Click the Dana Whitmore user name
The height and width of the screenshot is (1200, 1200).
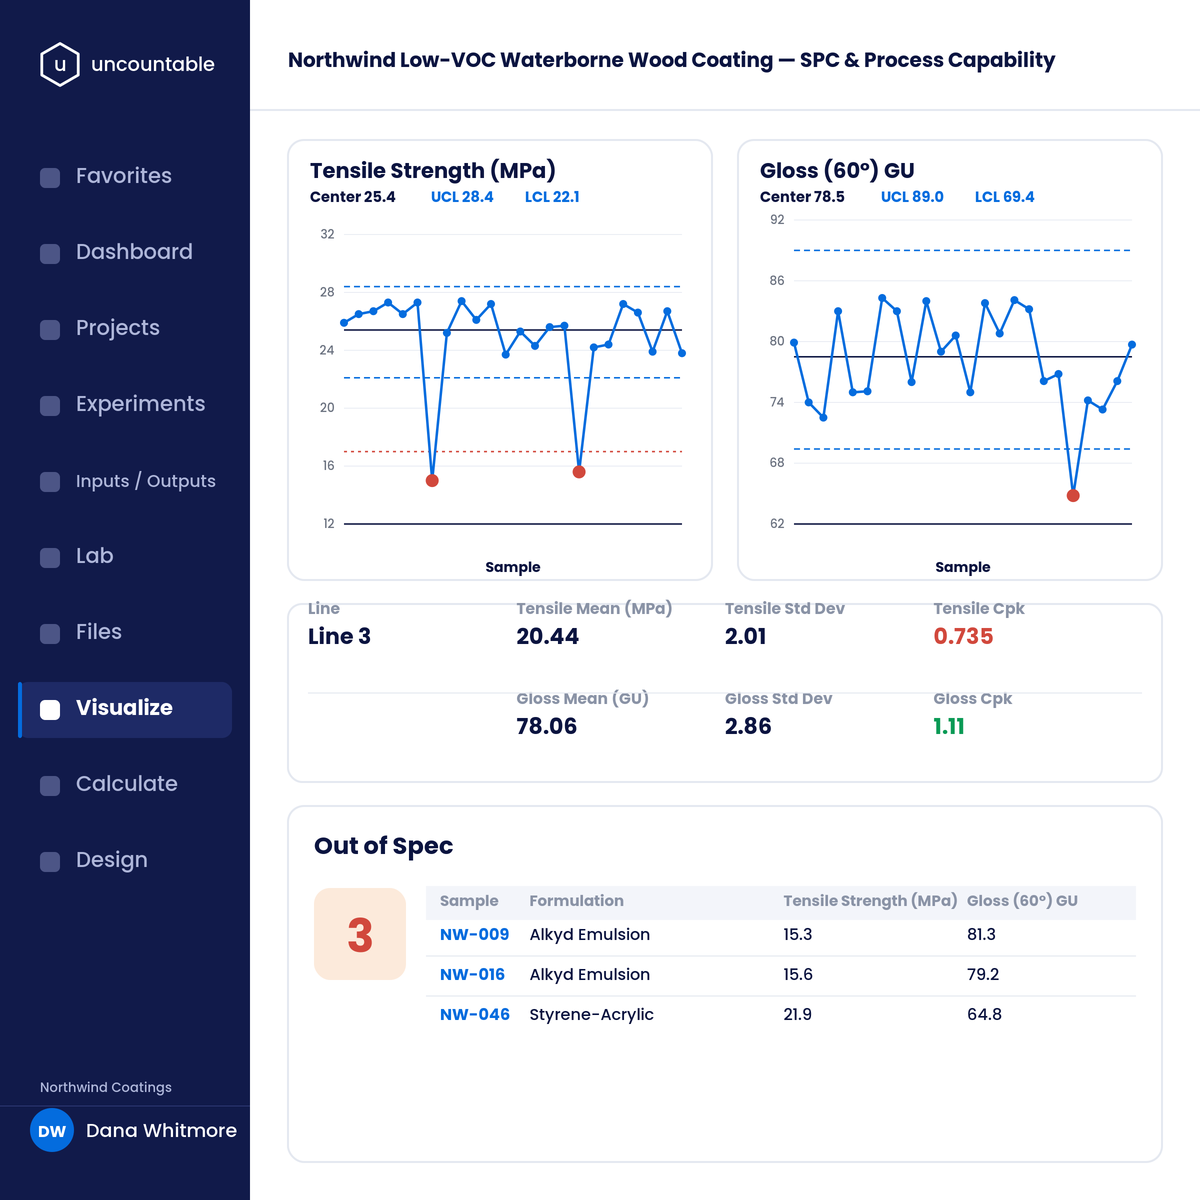(x=161, y=1131)
